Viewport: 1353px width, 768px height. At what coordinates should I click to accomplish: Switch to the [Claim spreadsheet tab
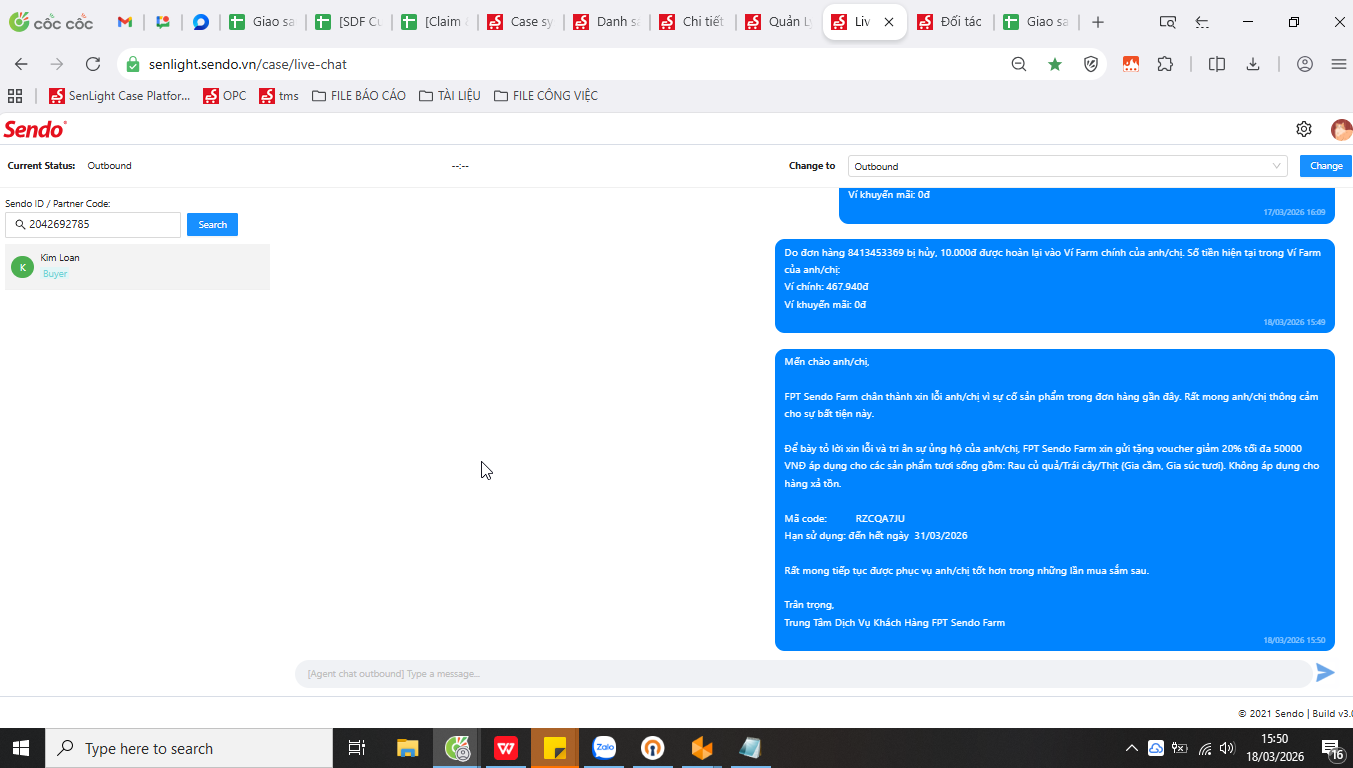pos(434,22)
